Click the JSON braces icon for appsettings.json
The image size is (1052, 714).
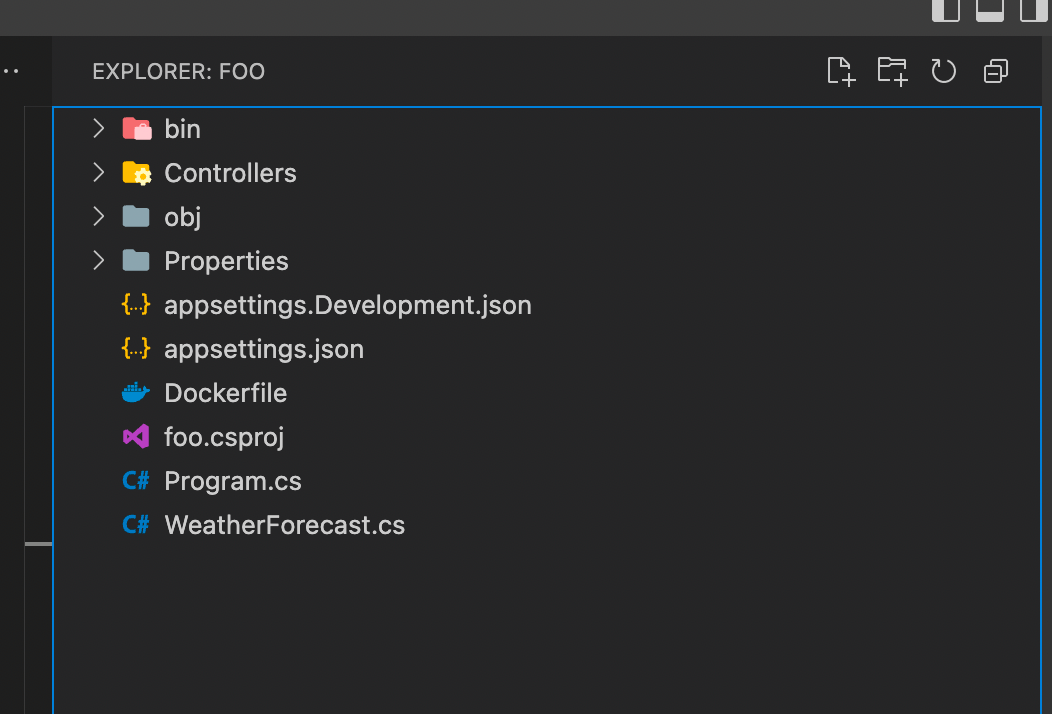[x=136, y=349]
